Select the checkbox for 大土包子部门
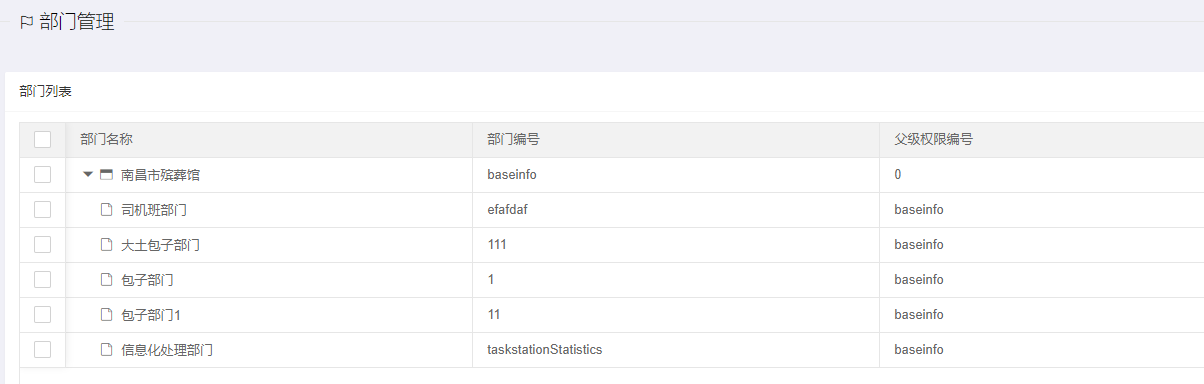 pyautogui.click(x=42, y=245)
